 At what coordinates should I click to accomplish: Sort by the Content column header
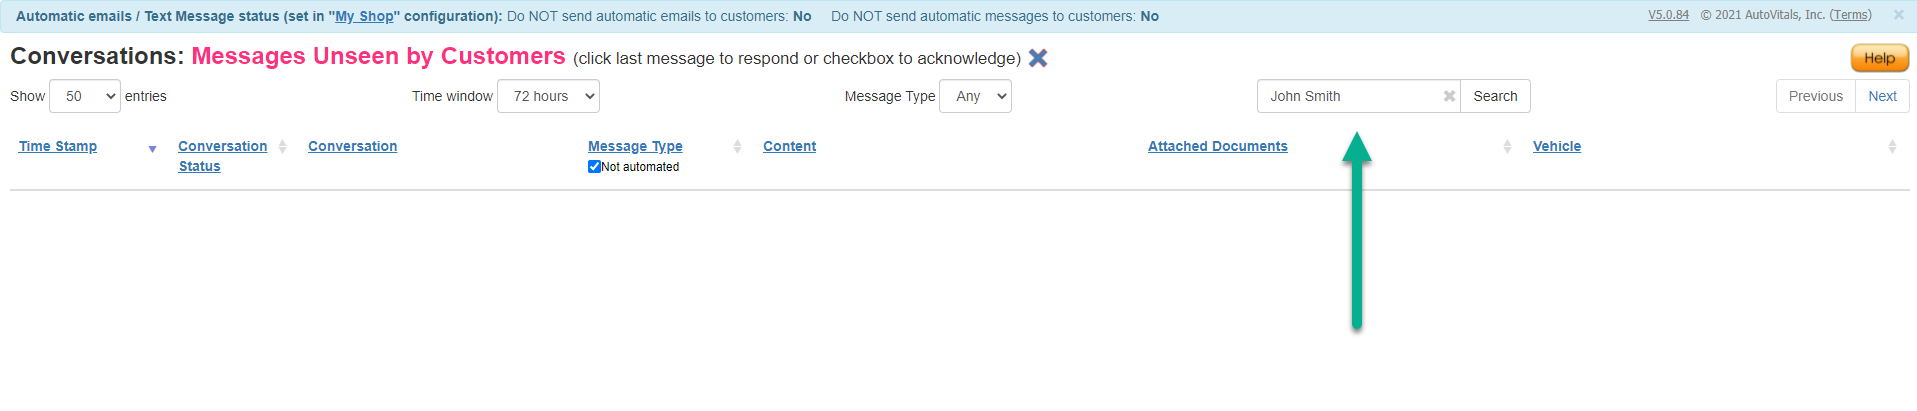click(x=789, y=146)
